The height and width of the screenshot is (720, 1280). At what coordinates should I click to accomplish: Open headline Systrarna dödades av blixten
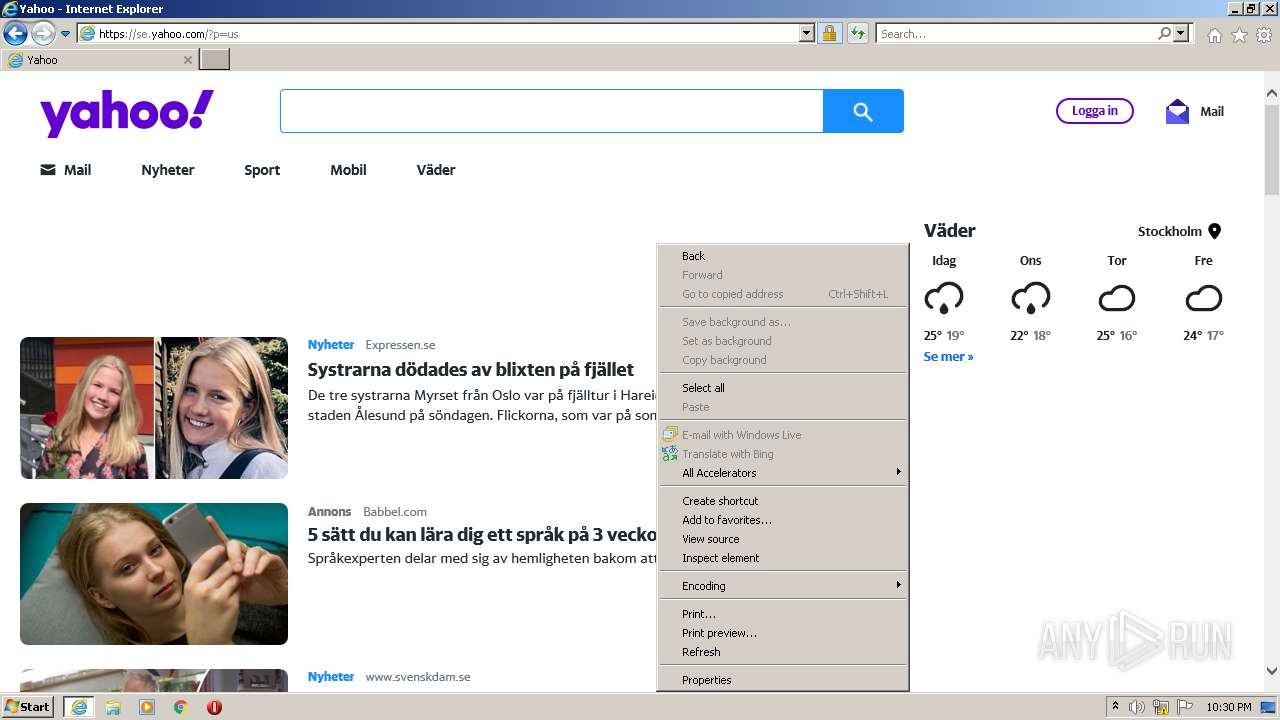[471, 369]
